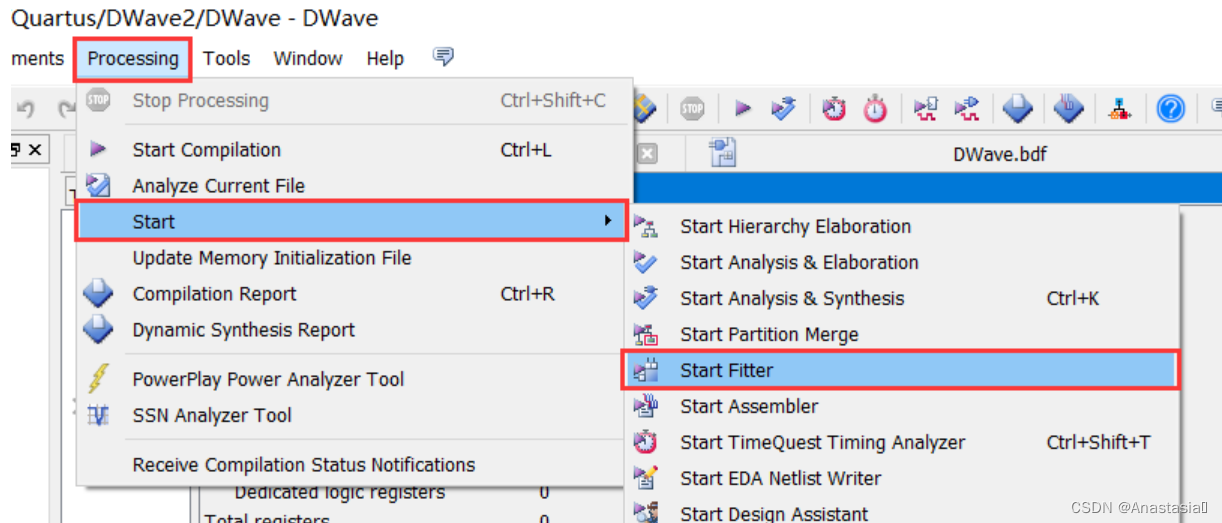Image resolution: width=1222 pixels, height=523 pixels.
Task: Select Analyze Current File menu entry
Action: tap(219, 186)
